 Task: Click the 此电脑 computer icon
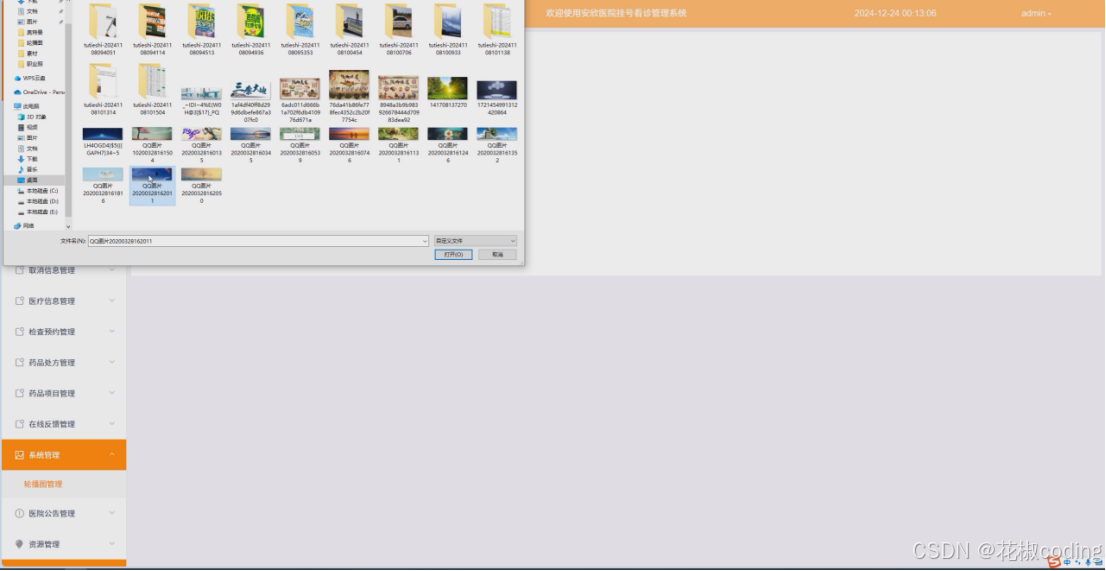18,106
